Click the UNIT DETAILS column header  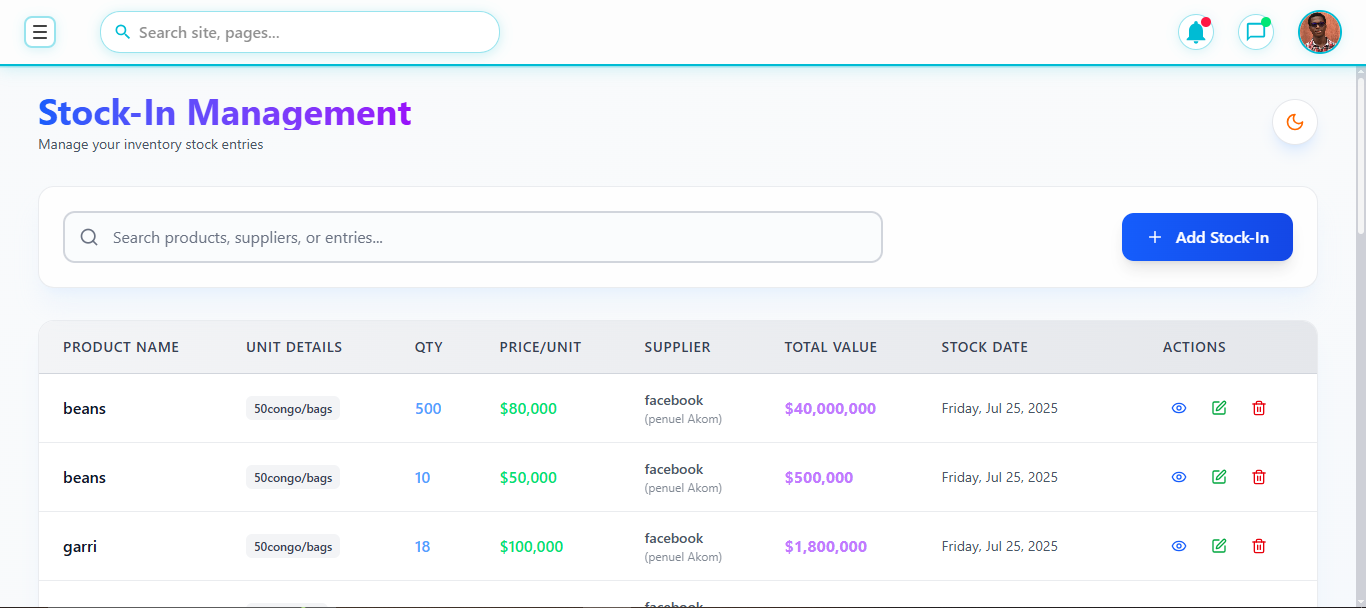pyautogui.click(x=294, y=347)
